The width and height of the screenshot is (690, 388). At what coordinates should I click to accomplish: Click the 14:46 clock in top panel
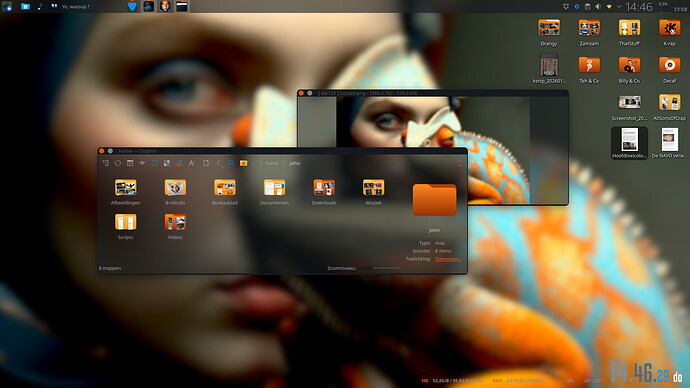(639, 7)
